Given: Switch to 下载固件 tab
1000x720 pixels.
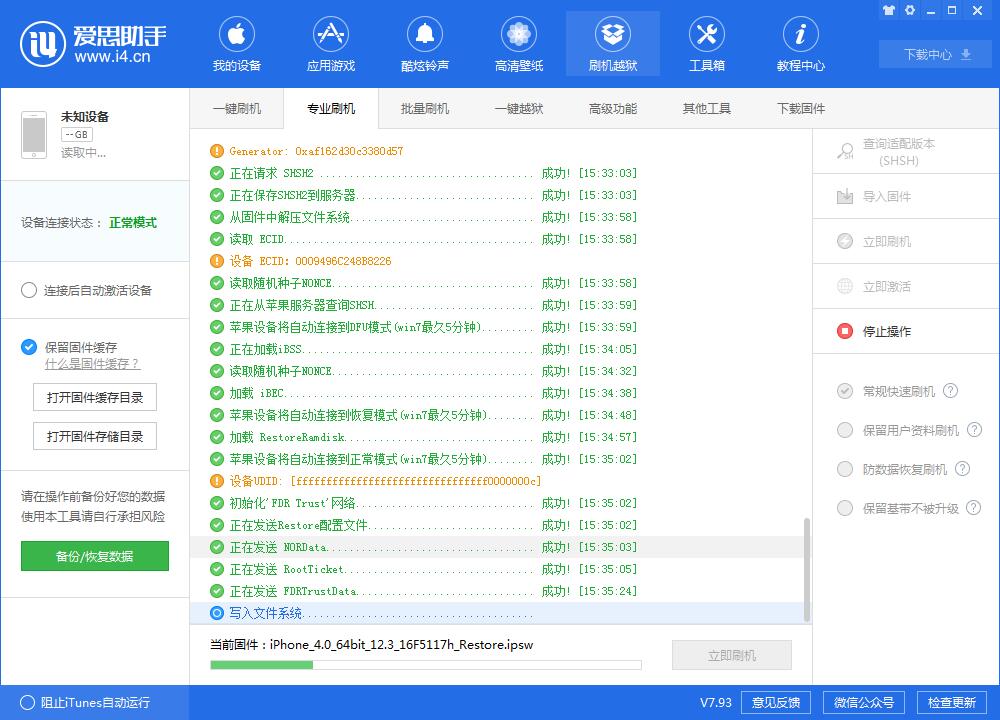Looking at the screenshot, I should coord(801,108).
